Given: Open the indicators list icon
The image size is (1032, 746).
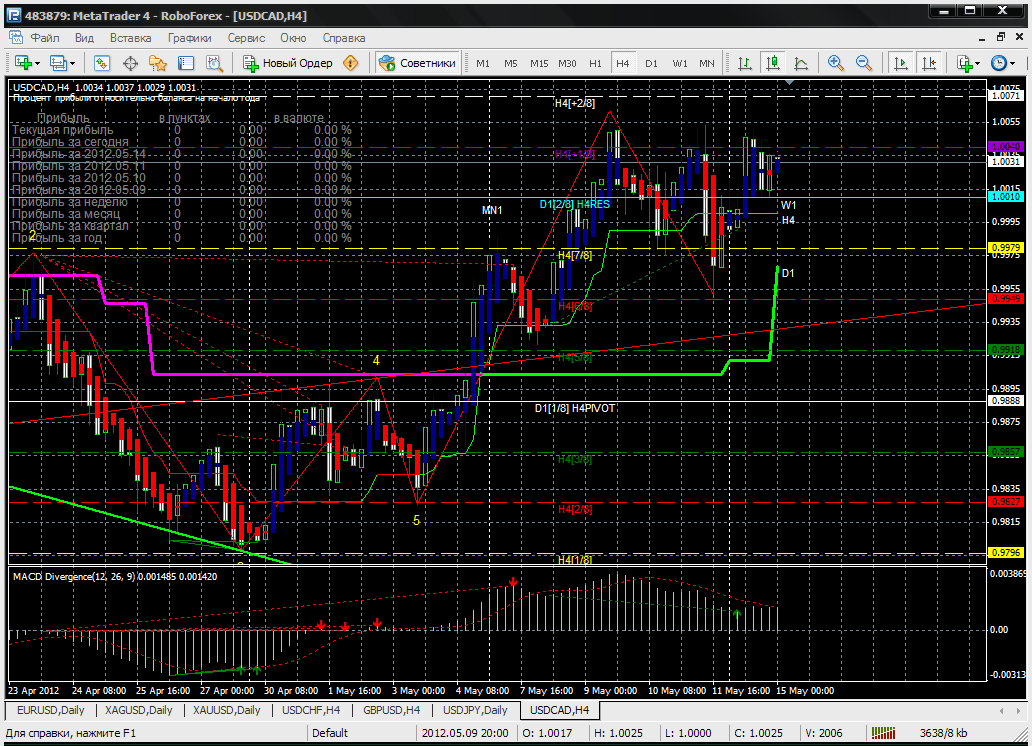Looking at the screenshot, I should (x=964, y=63).
